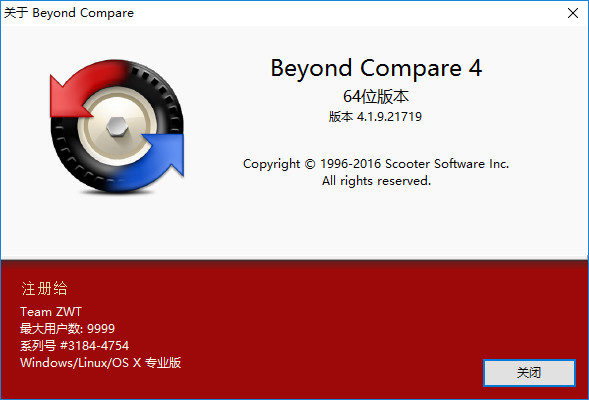Click the 关闭 button

529,373
